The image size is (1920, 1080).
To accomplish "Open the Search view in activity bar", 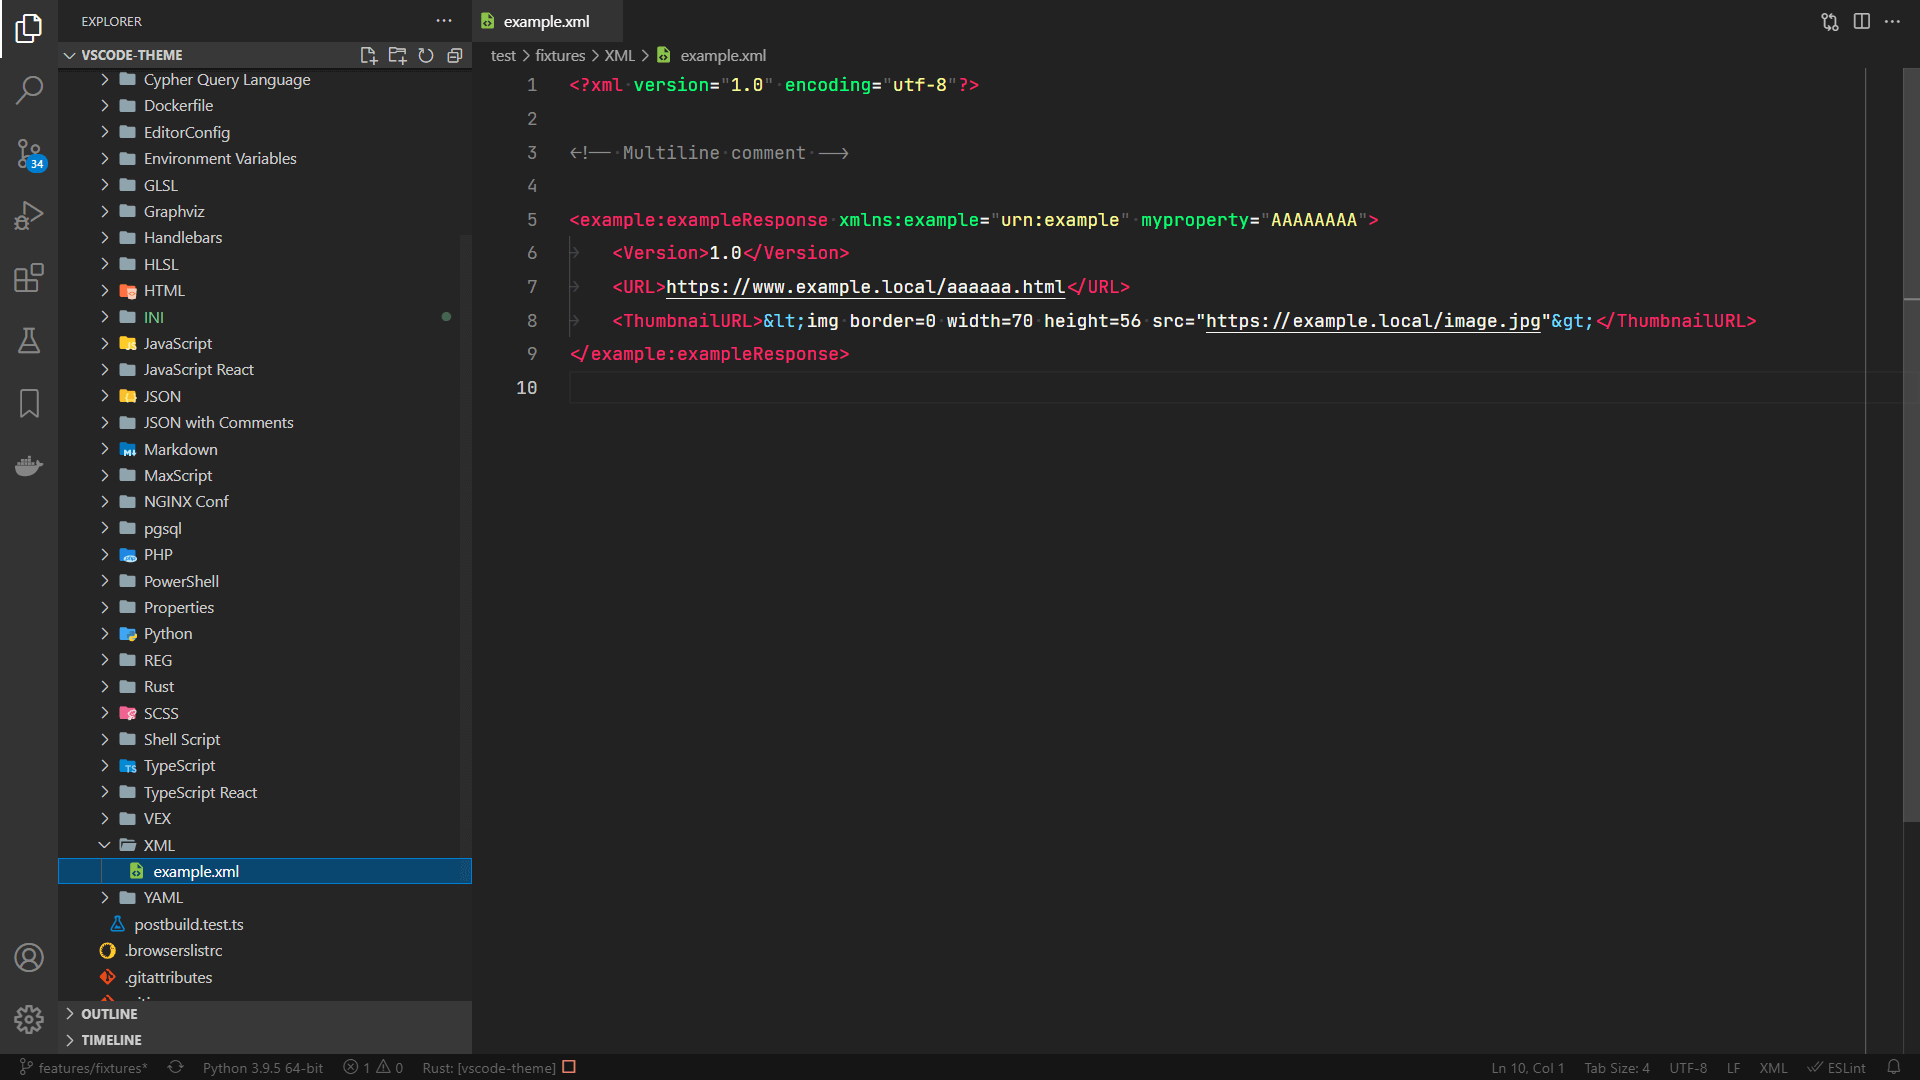I will [x=29, y=90].
